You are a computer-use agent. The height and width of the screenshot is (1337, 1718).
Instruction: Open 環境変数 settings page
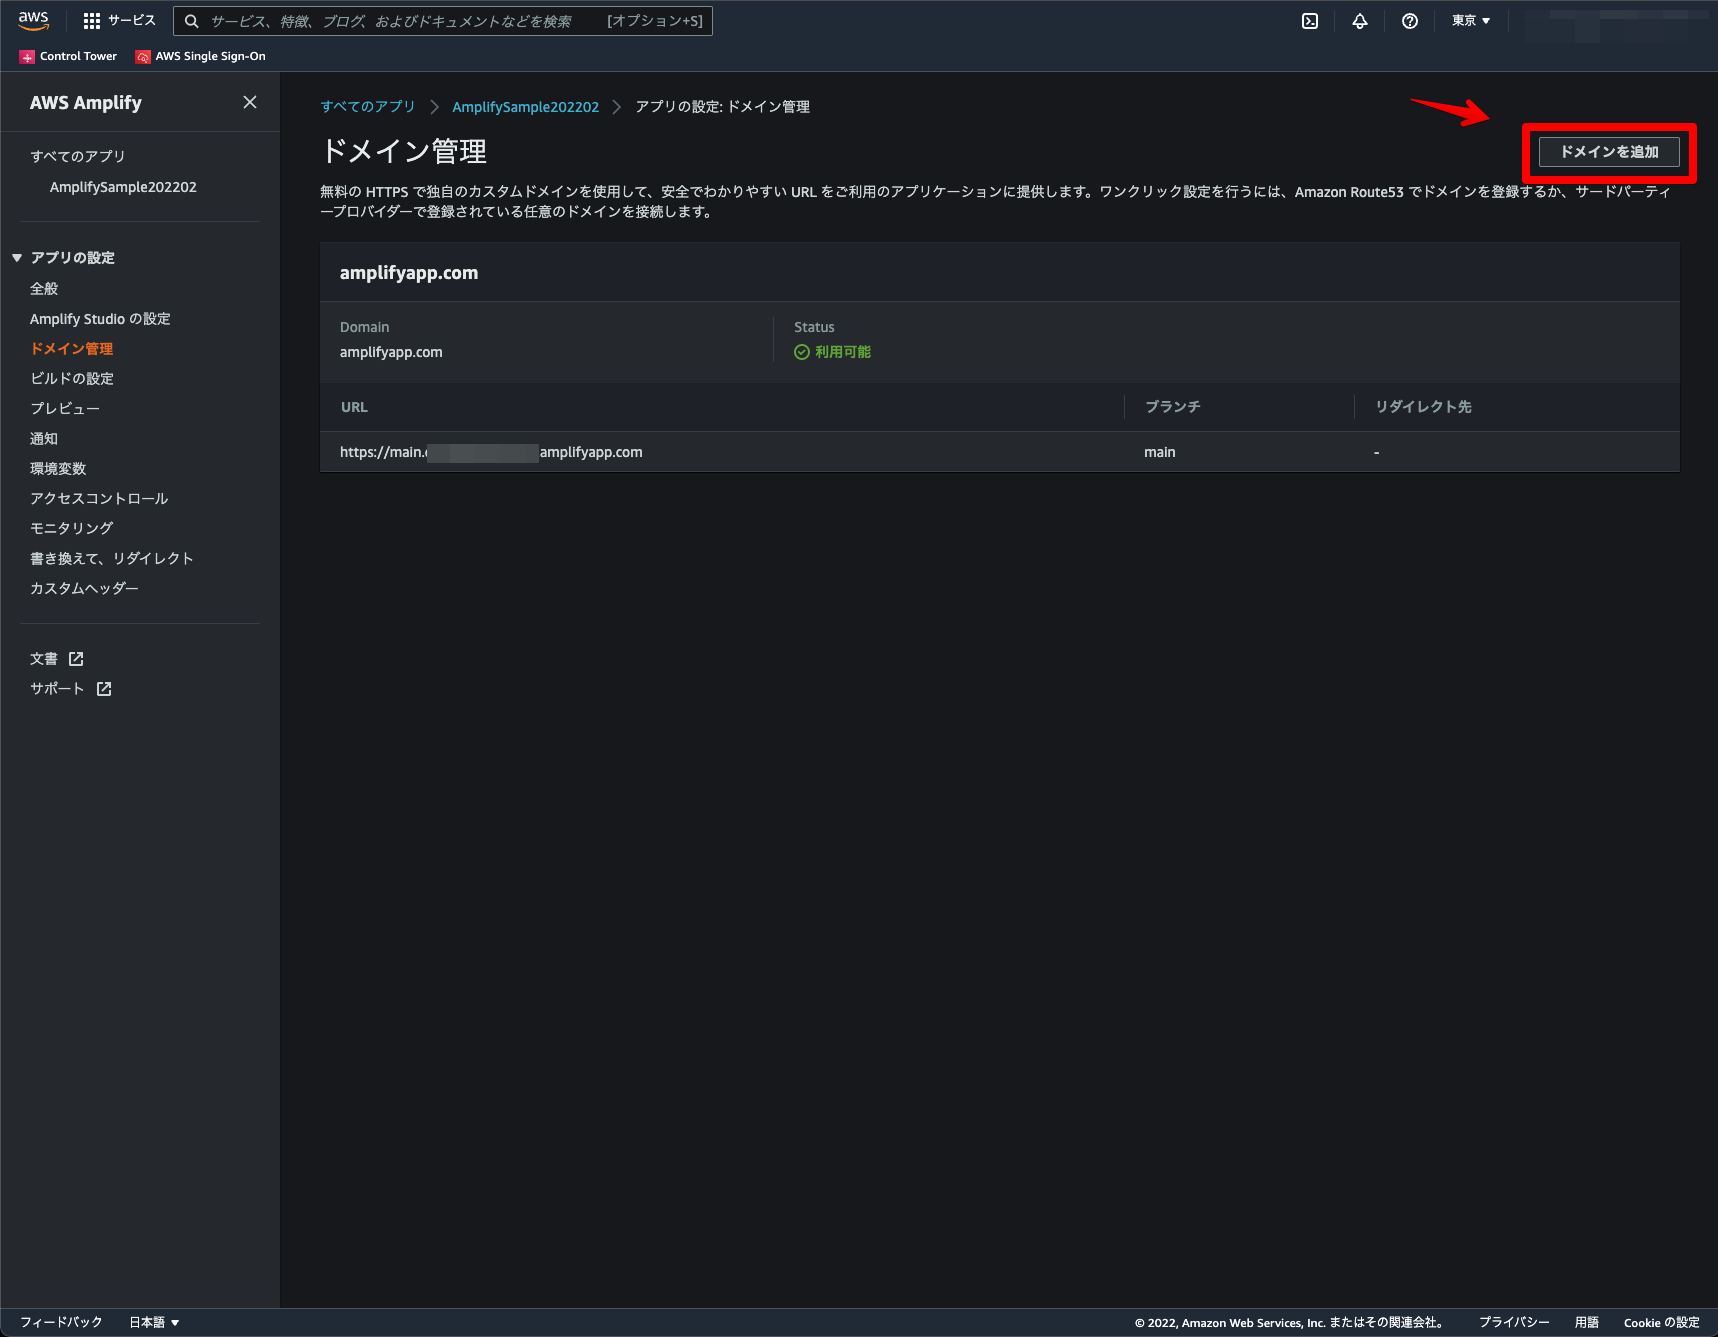[x=58, y=468]
